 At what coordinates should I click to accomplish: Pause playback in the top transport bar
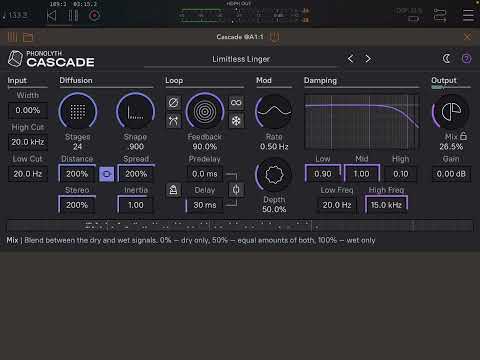click(73, 16)
